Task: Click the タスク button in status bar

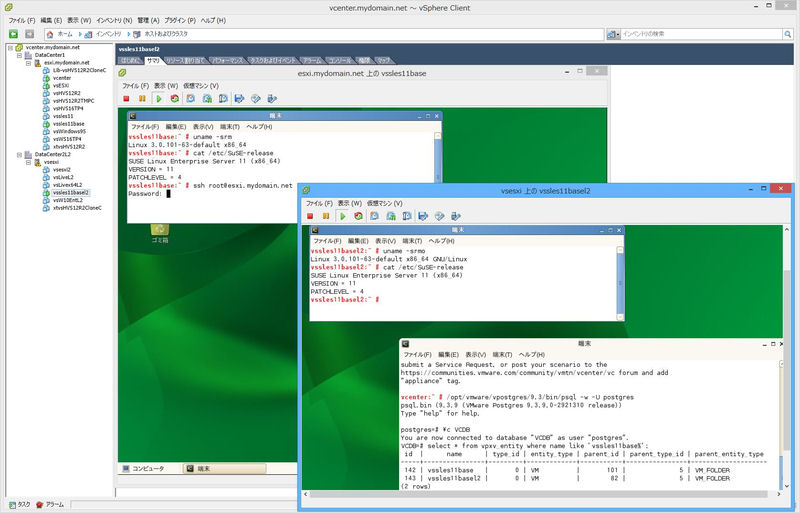Action: tap(20, 504)
